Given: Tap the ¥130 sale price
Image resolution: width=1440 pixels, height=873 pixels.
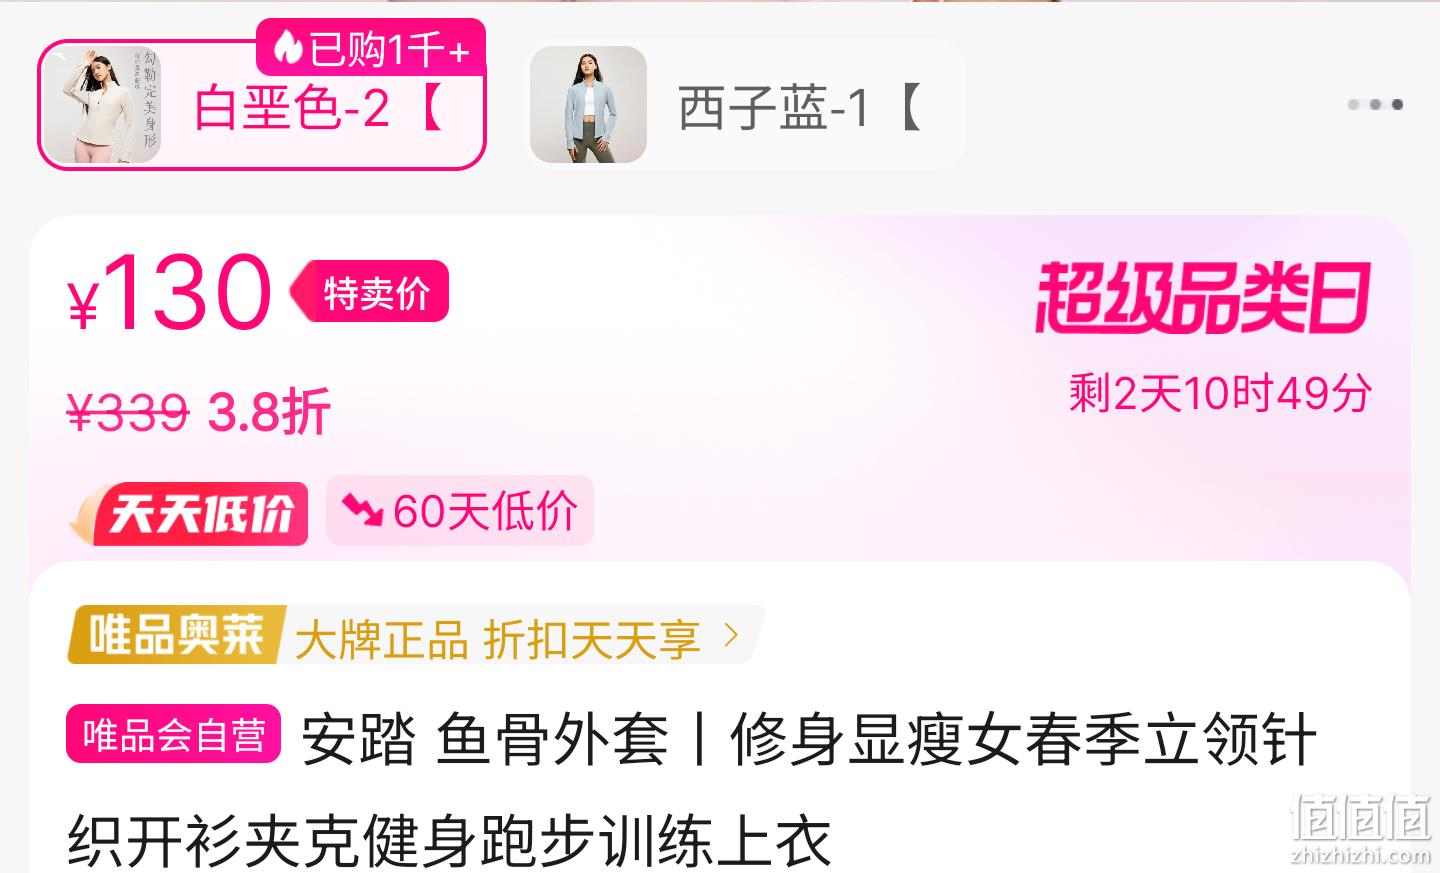Looking at the screenshot, I should point(170,293).
